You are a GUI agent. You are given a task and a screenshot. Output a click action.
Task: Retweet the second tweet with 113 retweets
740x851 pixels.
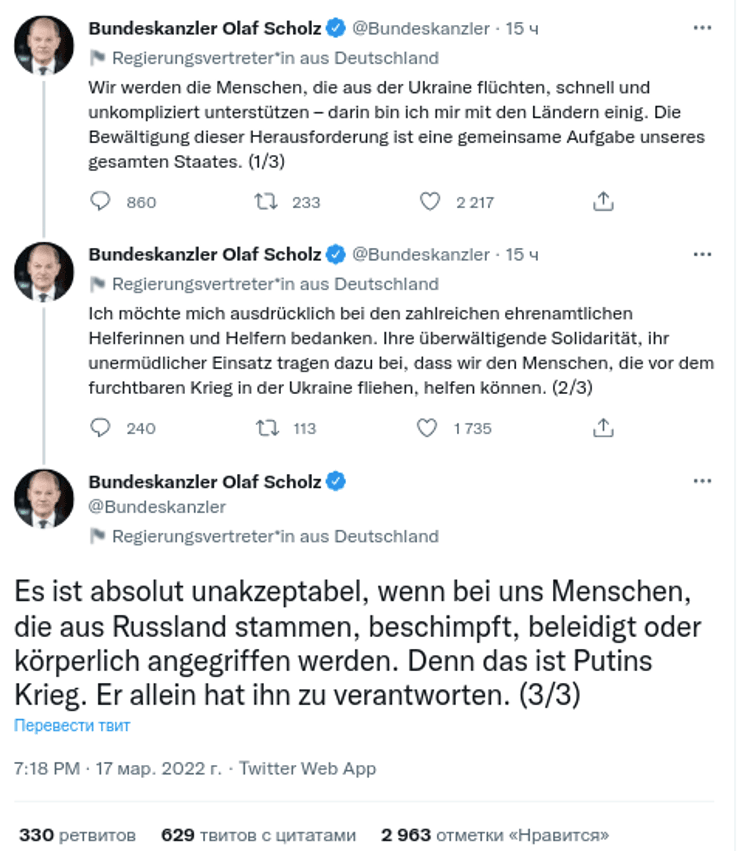tap(265, 428)
